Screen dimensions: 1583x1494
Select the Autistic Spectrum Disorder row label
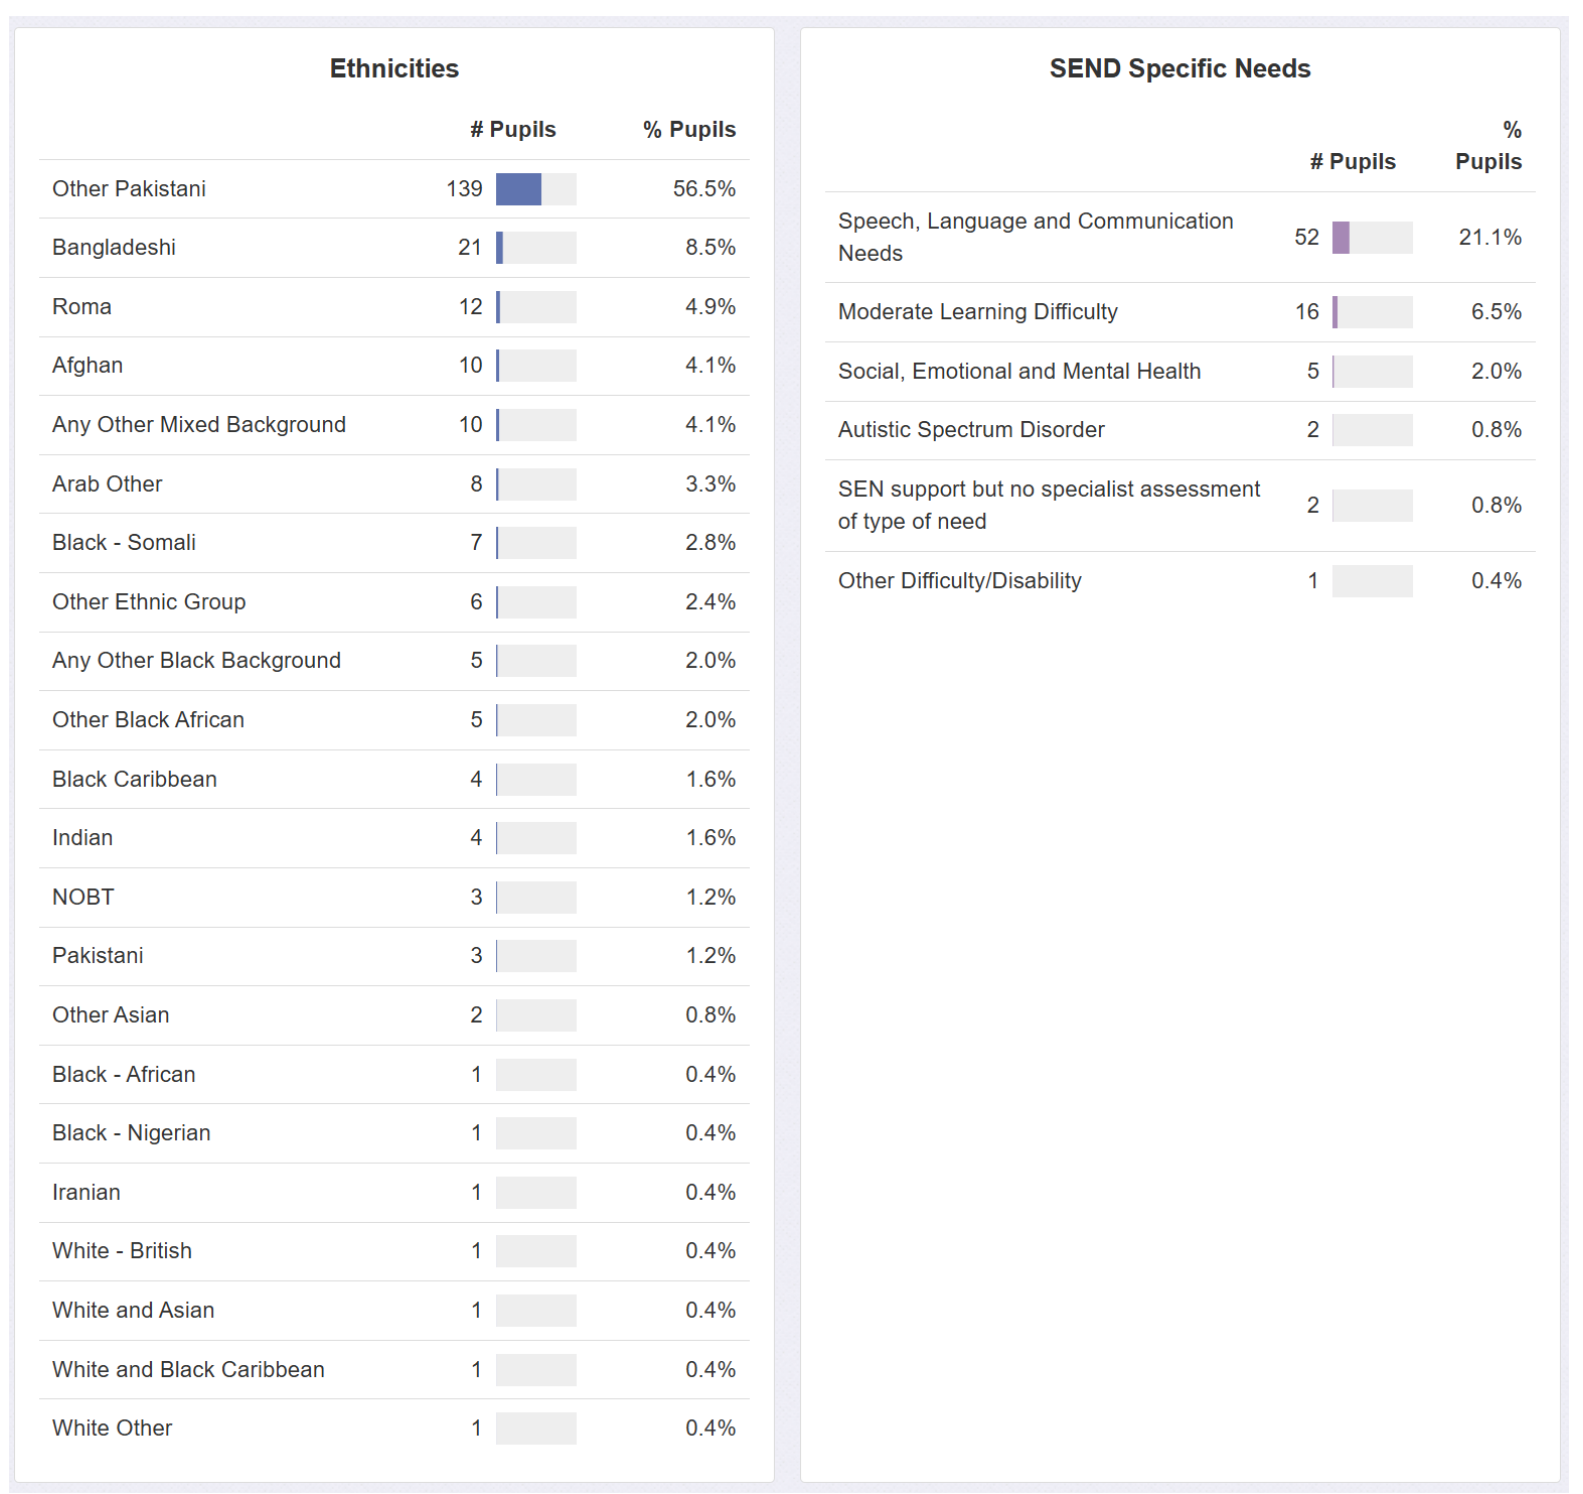click(970, 429)
